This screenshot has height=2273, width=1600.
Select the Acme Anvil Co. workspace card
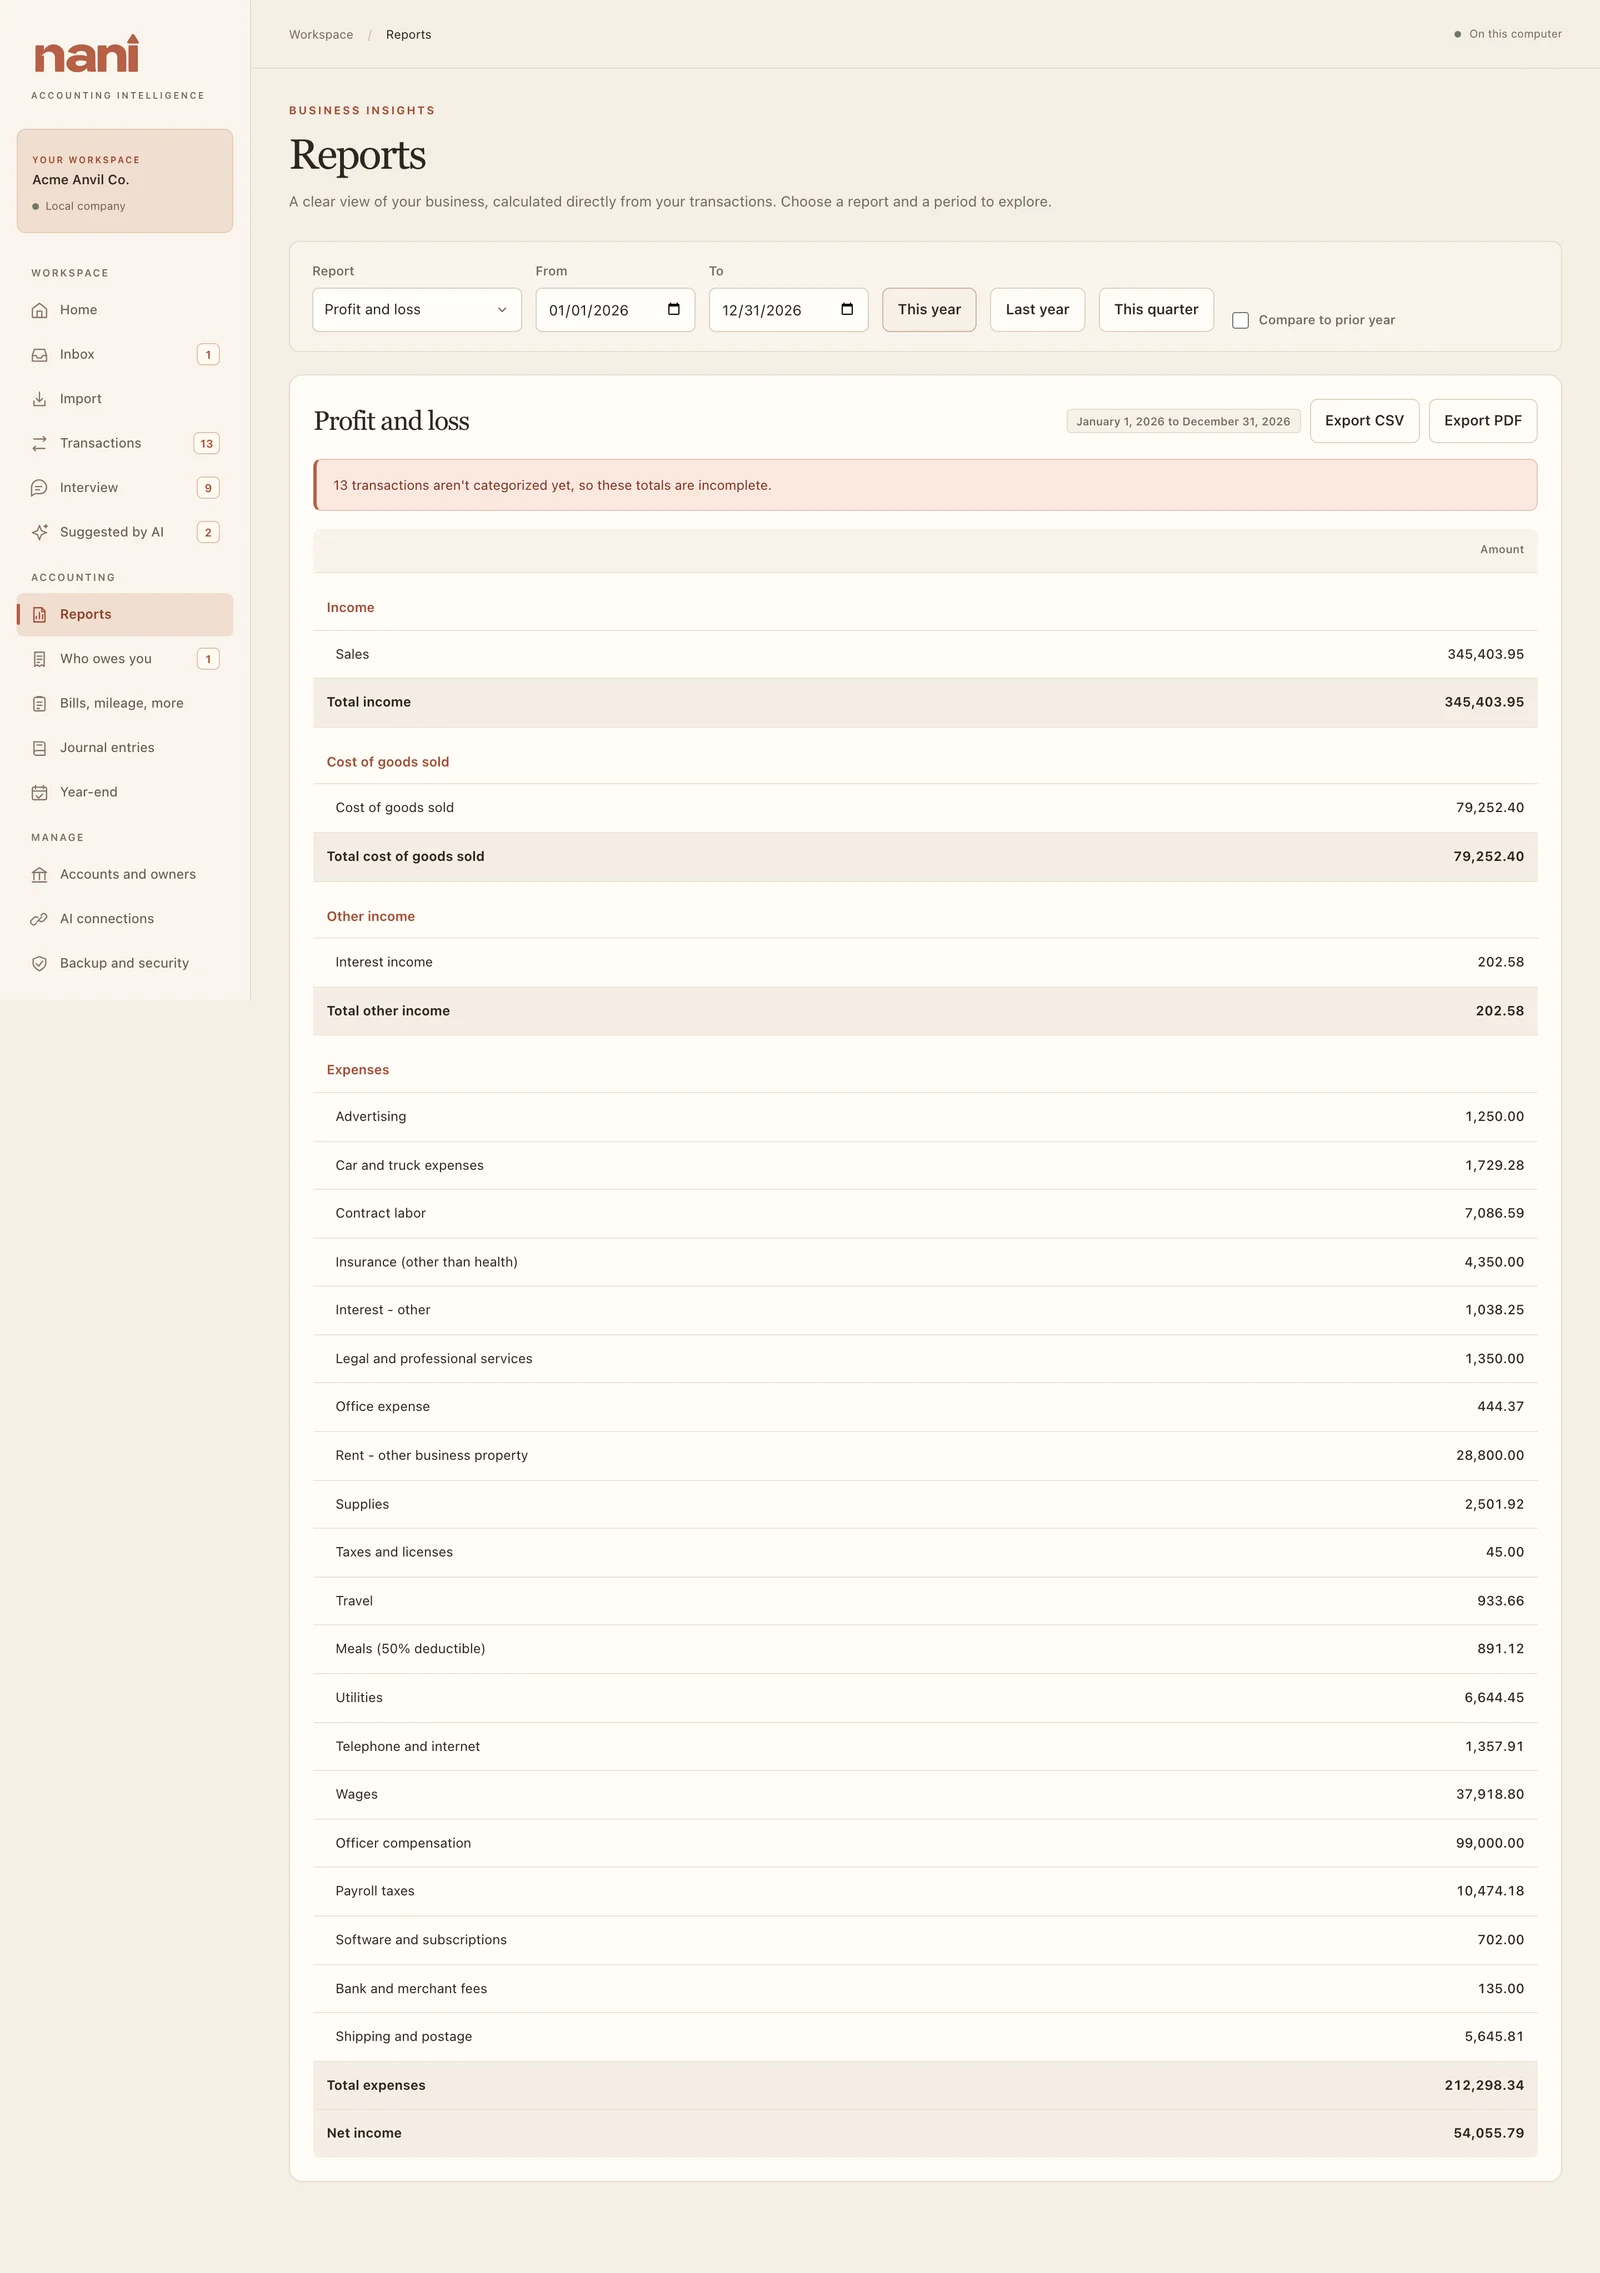pos(125,181)
